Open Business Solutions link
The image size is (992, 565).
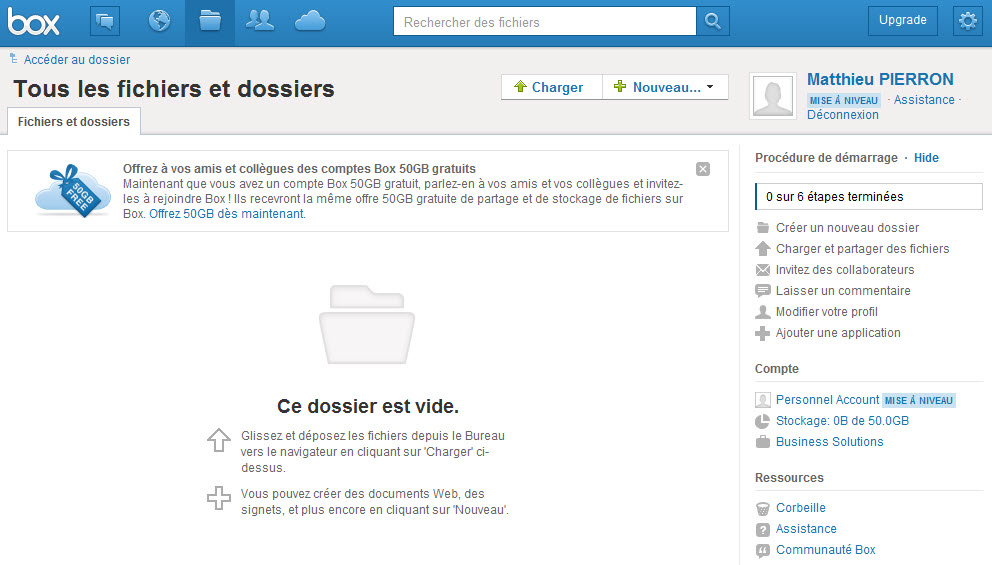point(829,442)
